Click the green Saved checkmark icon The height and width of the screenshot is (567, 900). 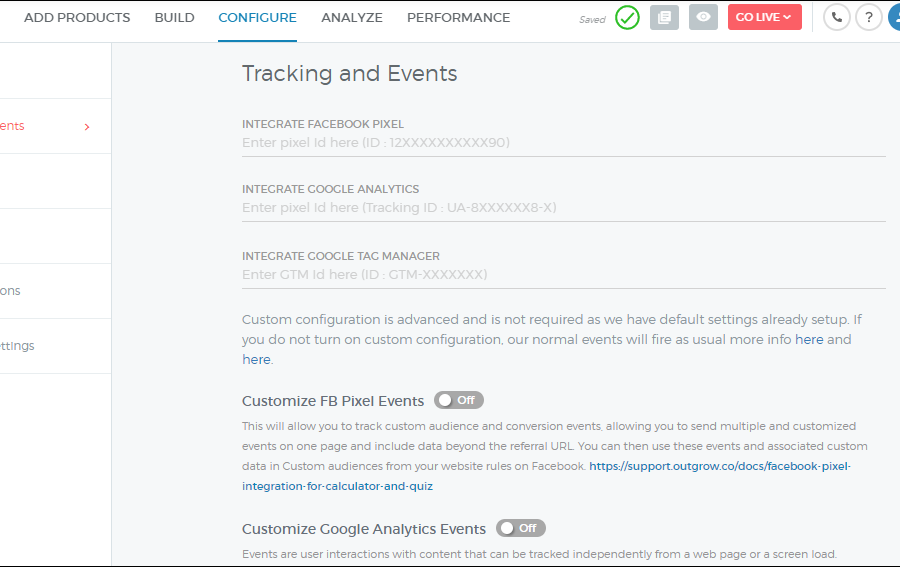click(x=627, y=18)
